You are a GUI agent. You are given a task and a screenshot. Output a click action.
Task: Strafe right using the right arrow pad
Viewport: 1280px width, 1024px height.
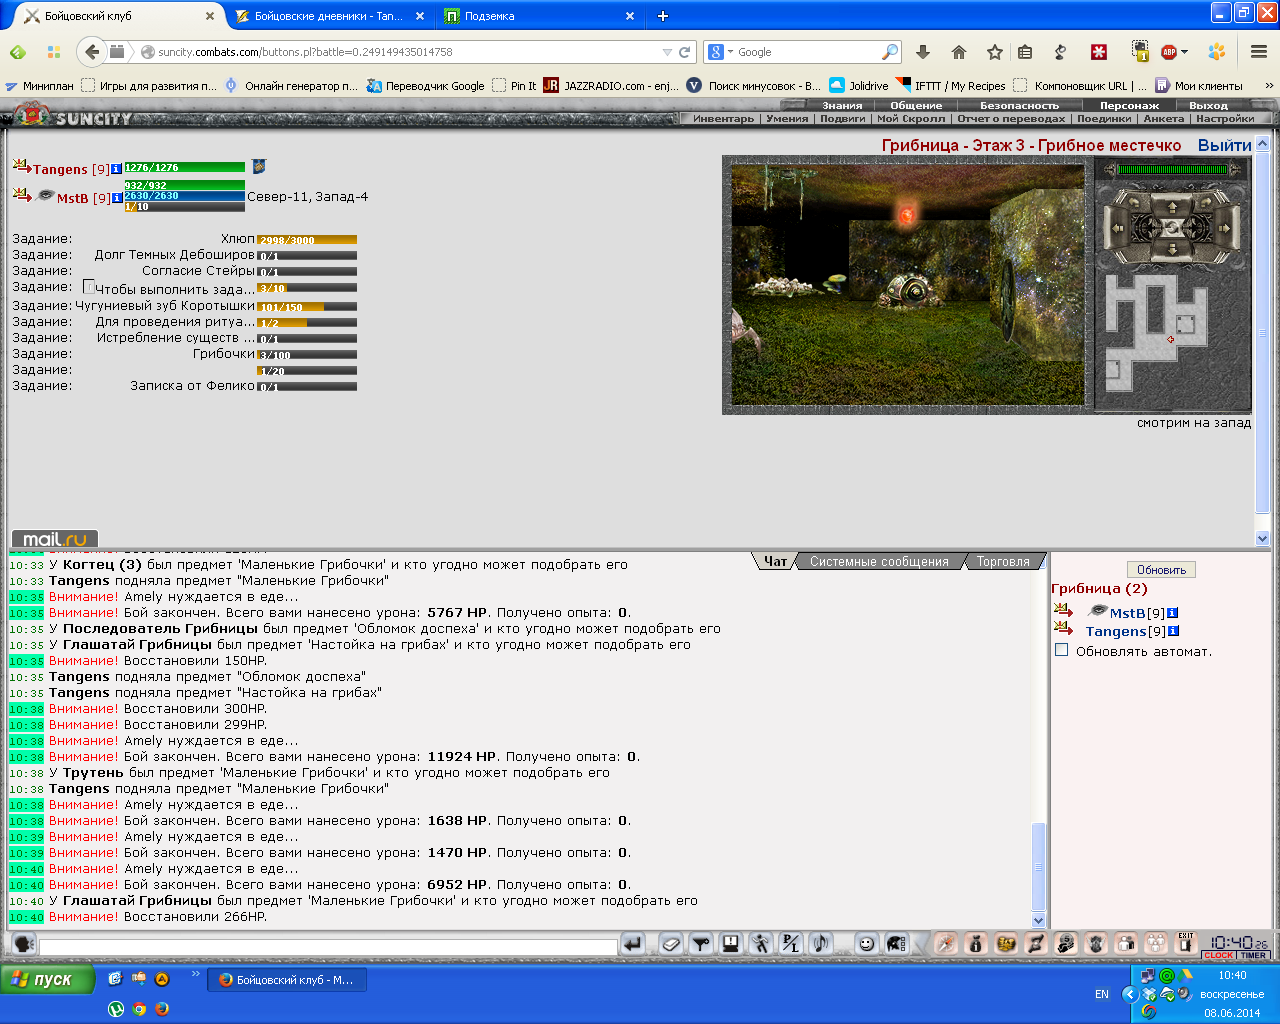click(x=1227, y=228)
